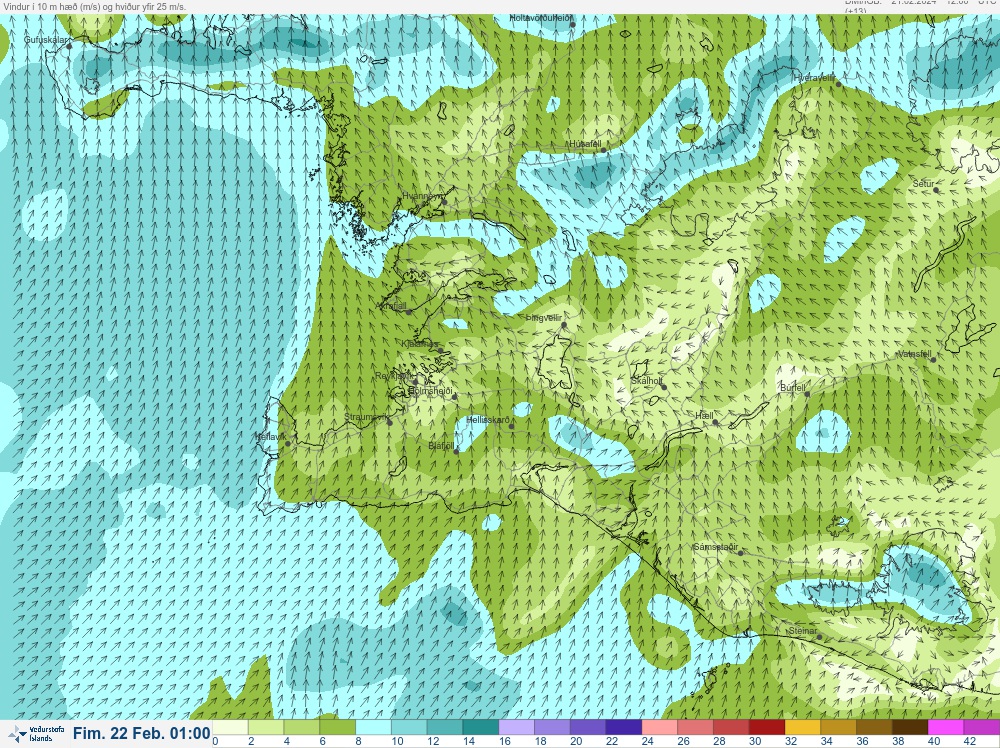The width and height of the screenshot is (1000, 748).
Task: Select the 8–10 m/s light cyan legend swatch
Action: [x=373, y=728]
